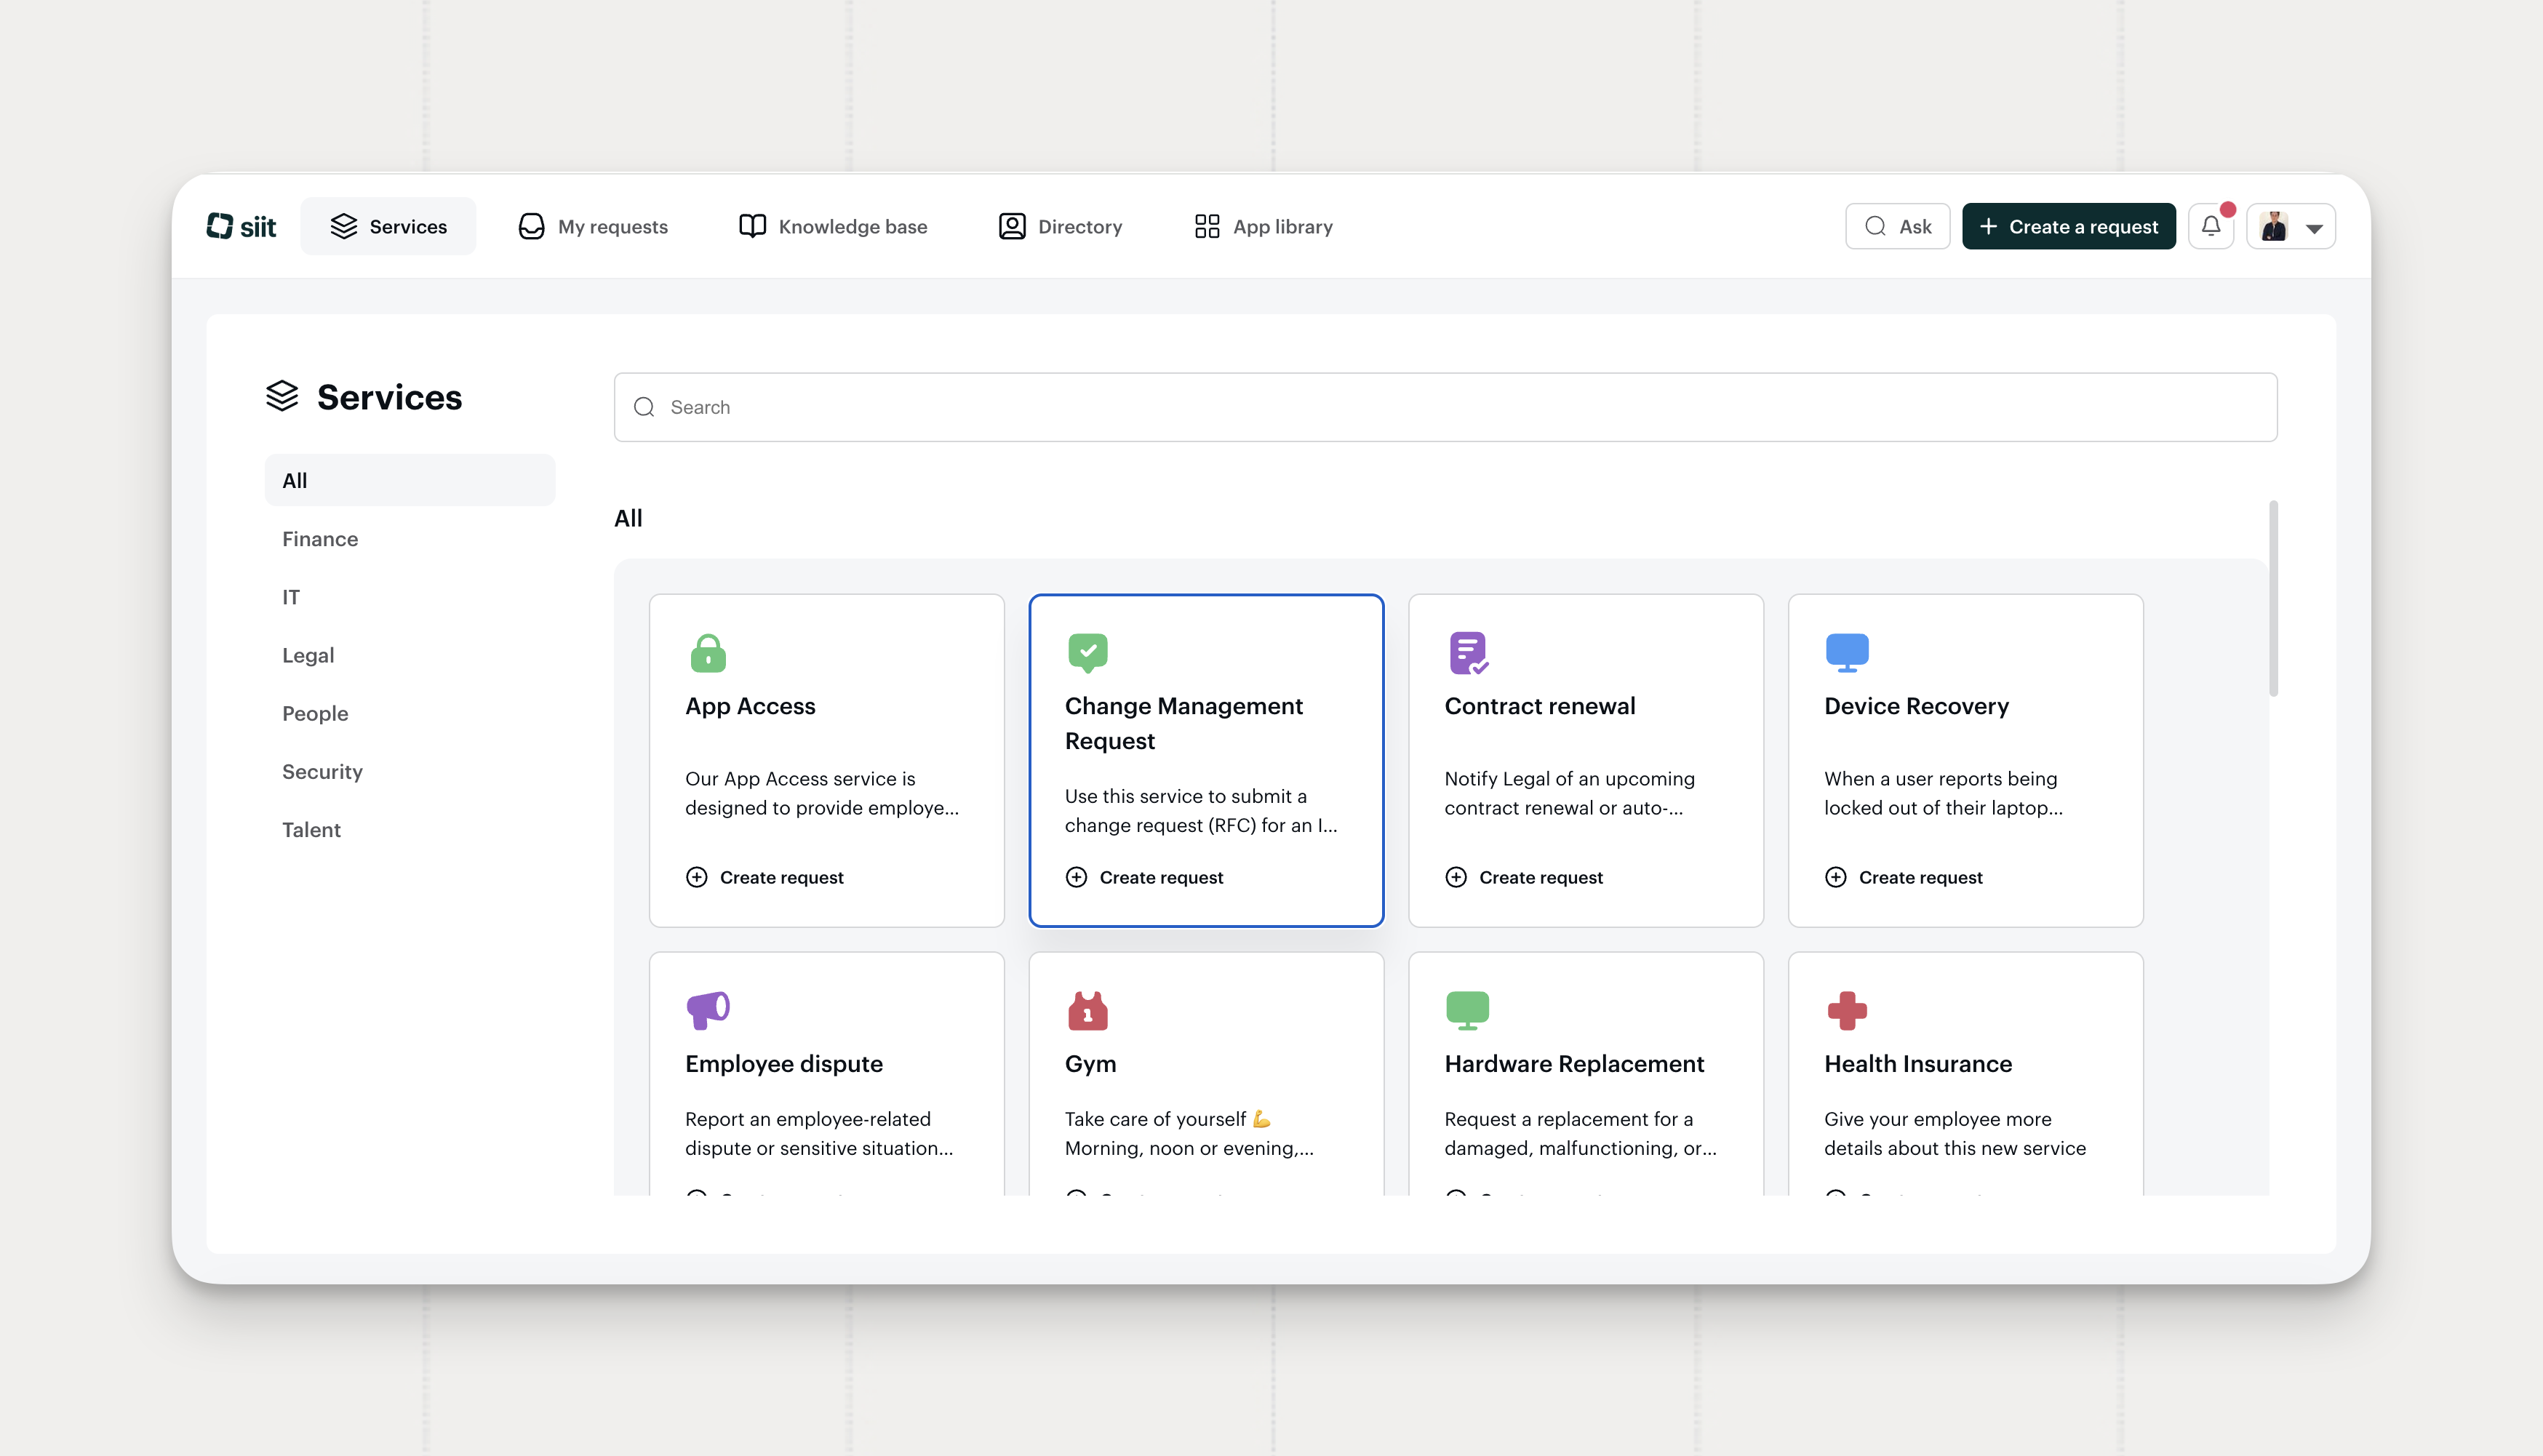2543x1456 pixels.
Task: Click the Device Recovery monitor icon
Action: [x=1847, y=653]
